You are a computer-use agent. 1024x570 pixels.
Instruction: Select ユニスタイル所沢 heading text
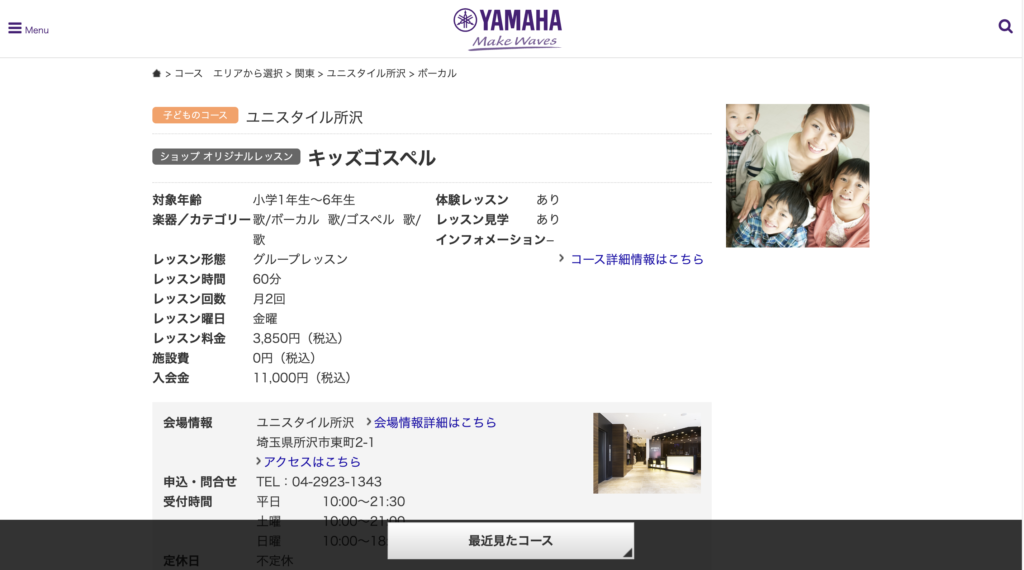click(304, 118)
